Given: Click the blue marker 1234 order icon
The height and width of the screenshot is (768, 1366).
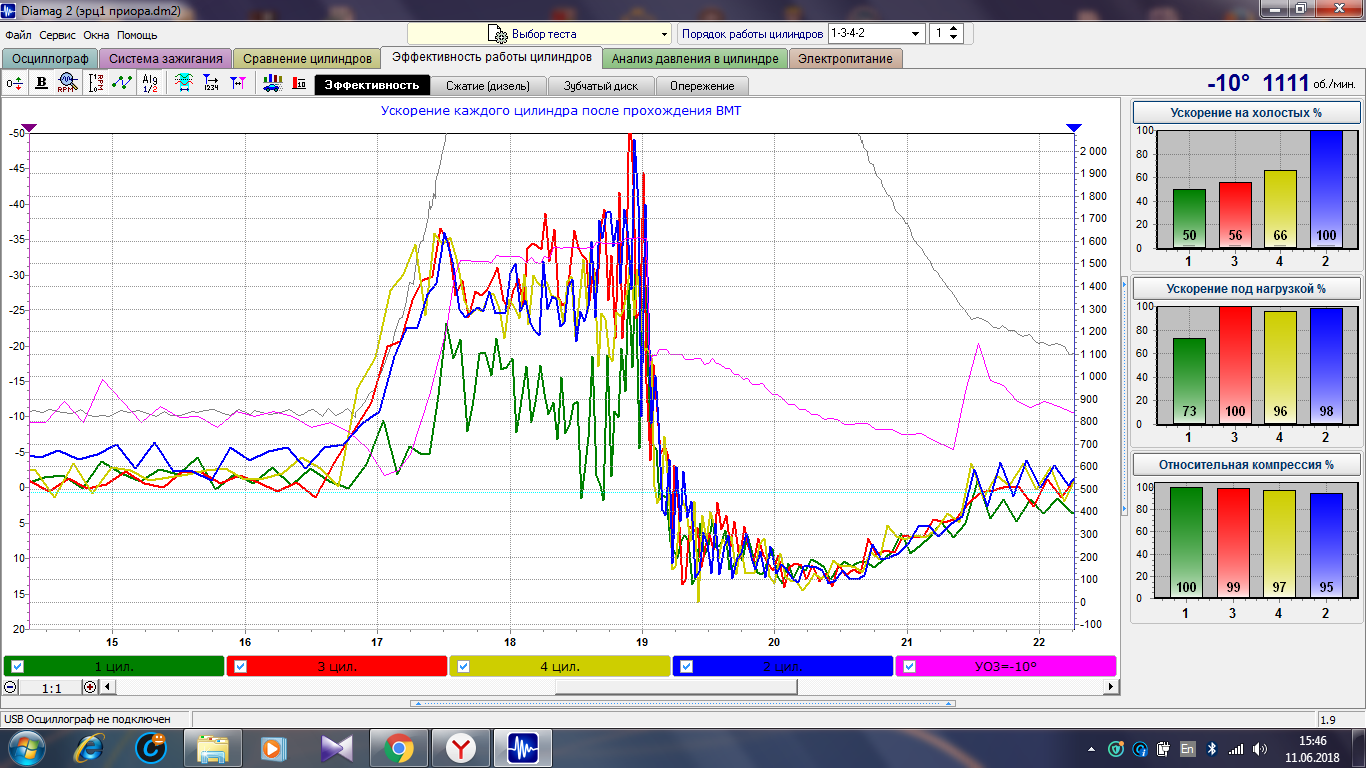Looking at the screenshot, I should 211,84.
